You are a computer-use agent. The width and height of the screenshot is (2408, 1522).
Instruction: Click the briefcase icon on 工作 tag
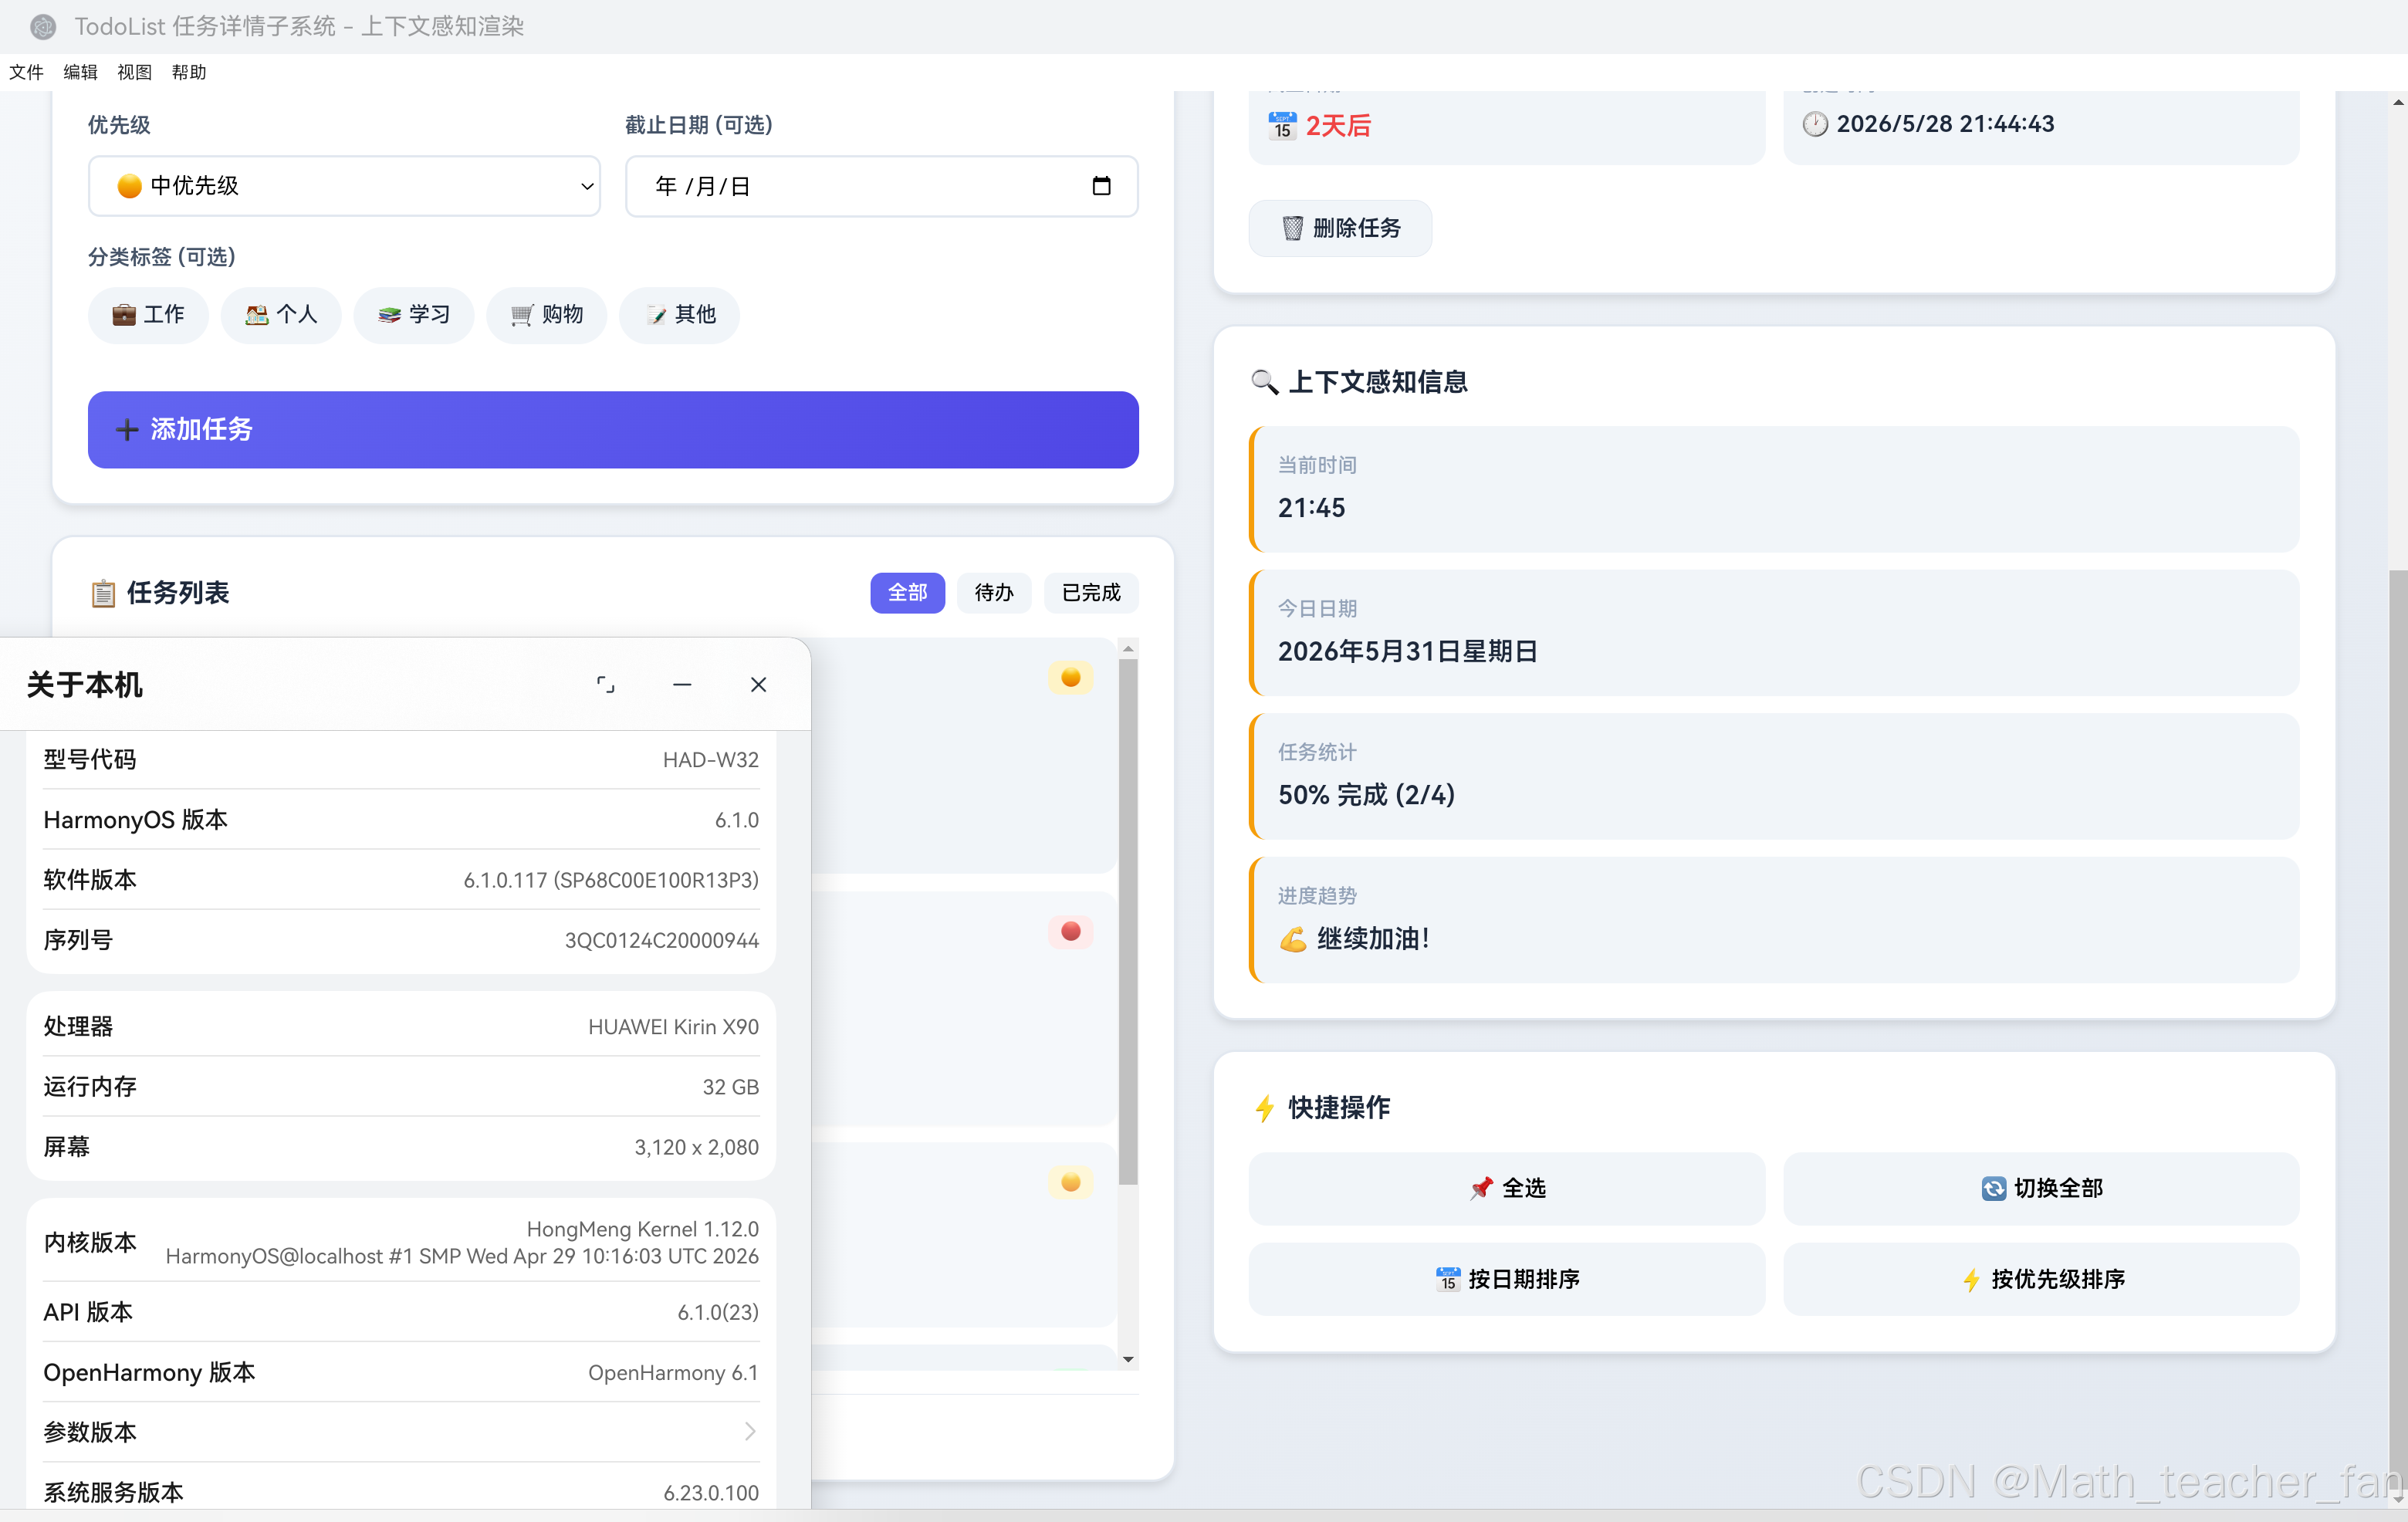[x=124, y=315]
